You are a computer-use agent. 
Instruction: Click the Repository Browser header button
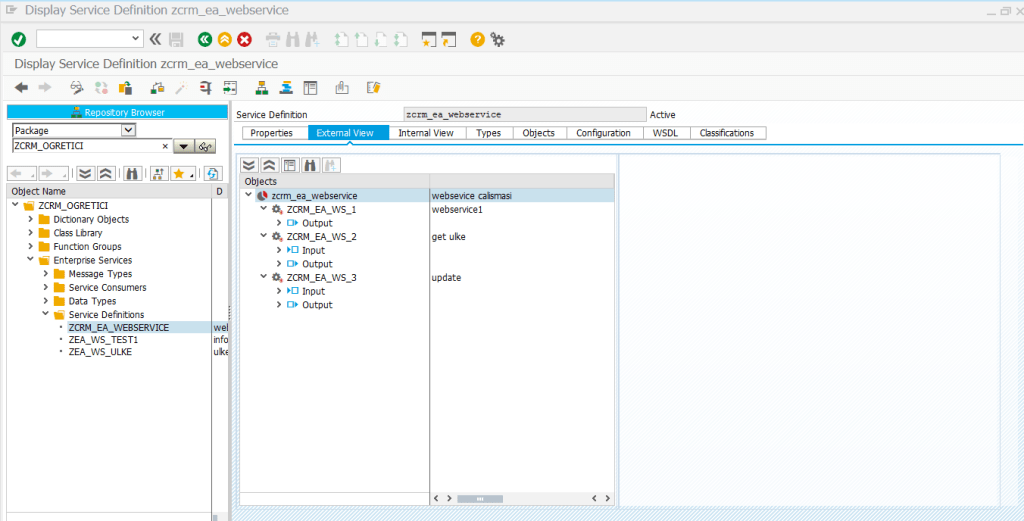pyautogui.click(x=118, y=112)
